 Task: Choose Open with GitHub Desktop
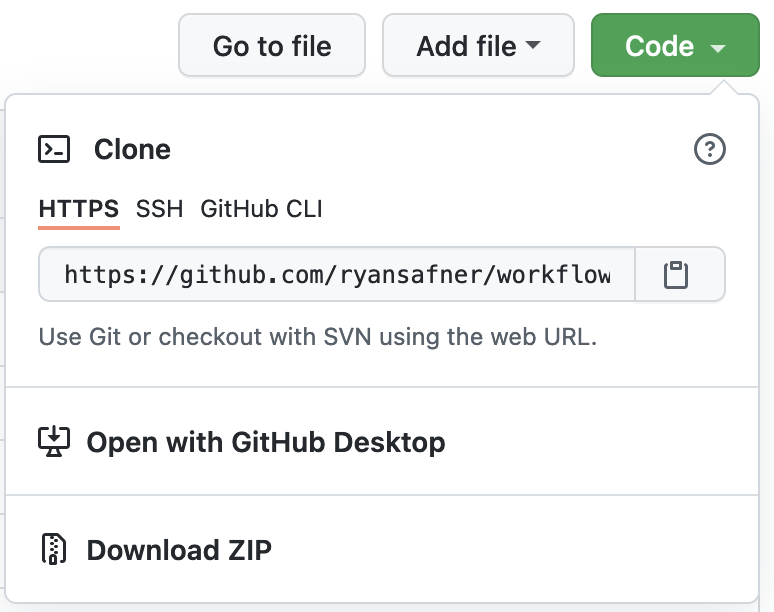click(382, 442)
